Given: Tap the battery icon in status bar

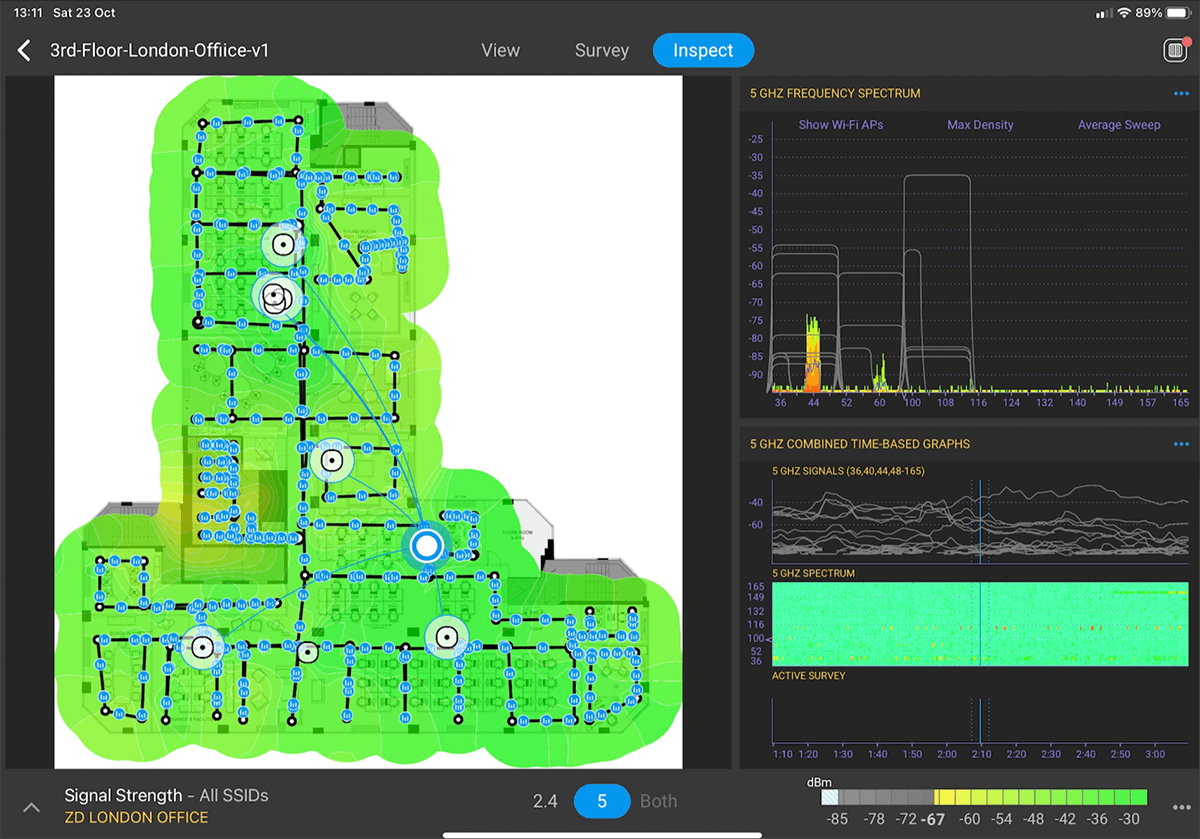Looking at the screenshot, I should tap(1178, 13).
